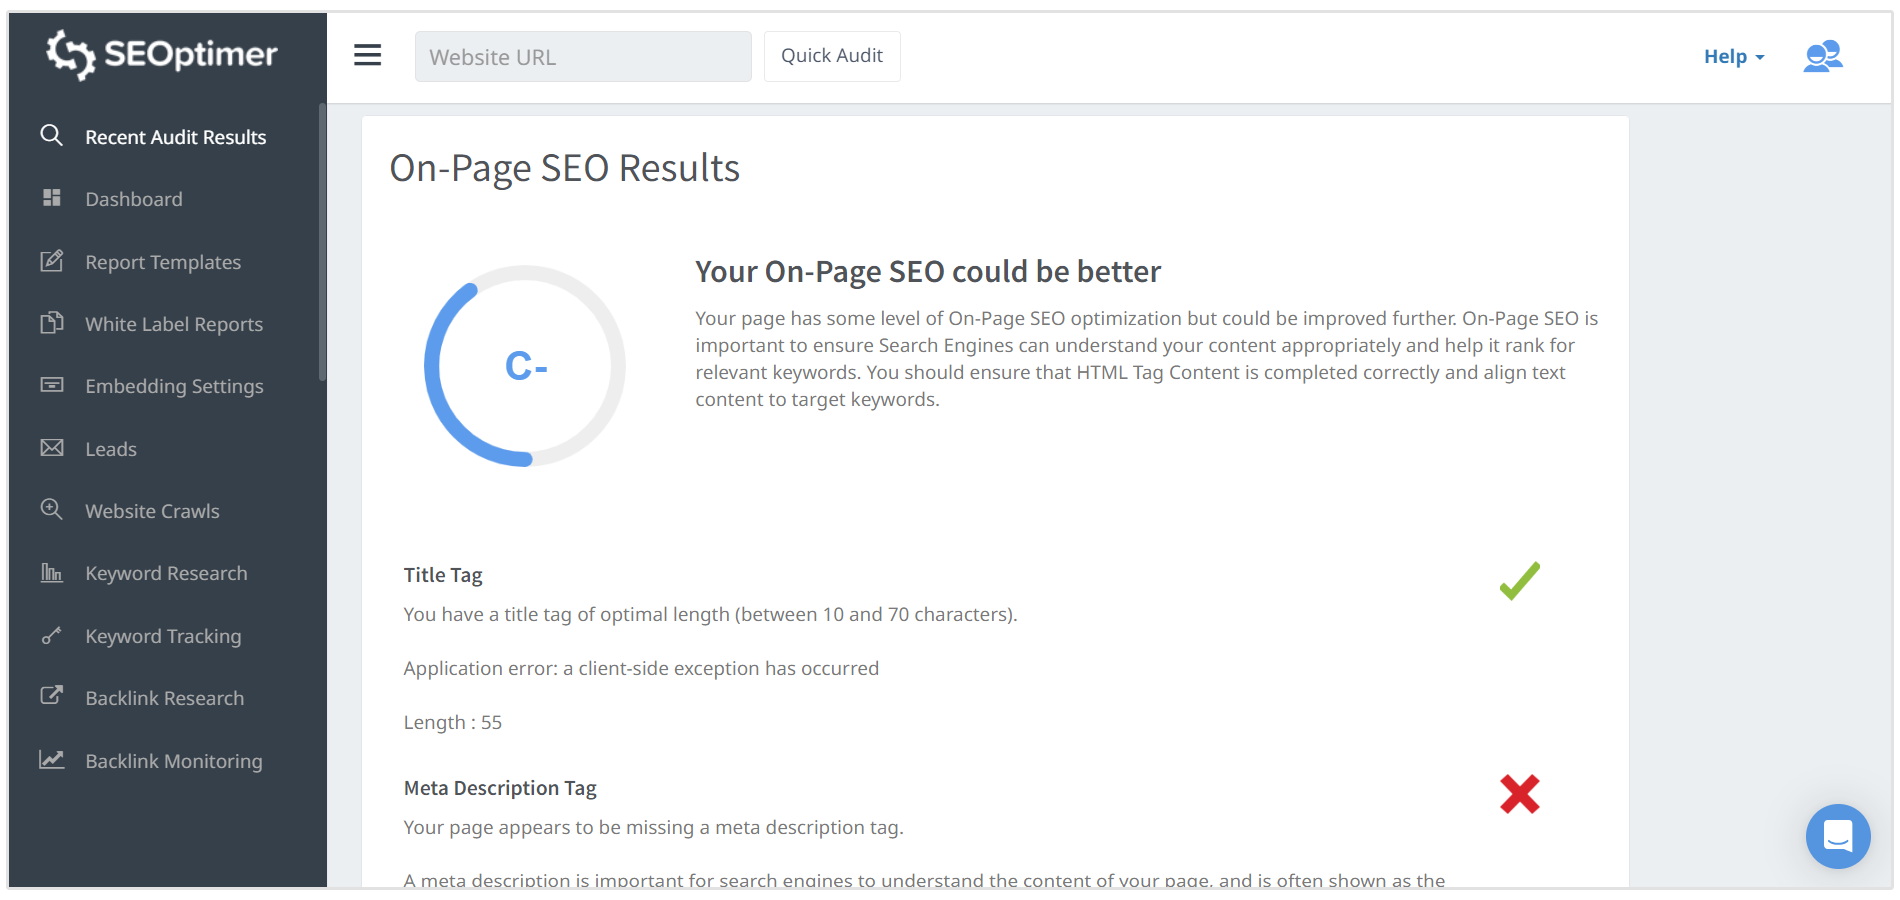Open the Dashboard grid icon
This screenshot has height=900, width=1900.
pos(52,198)
